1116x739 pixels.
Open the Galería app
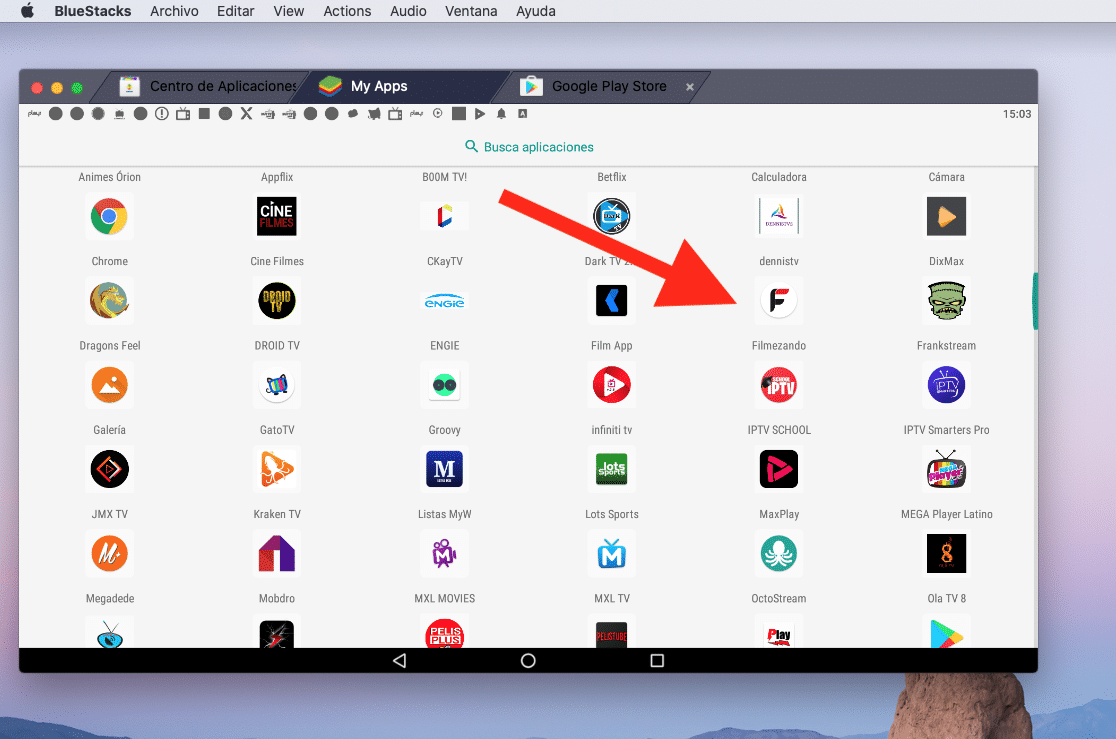110,385
